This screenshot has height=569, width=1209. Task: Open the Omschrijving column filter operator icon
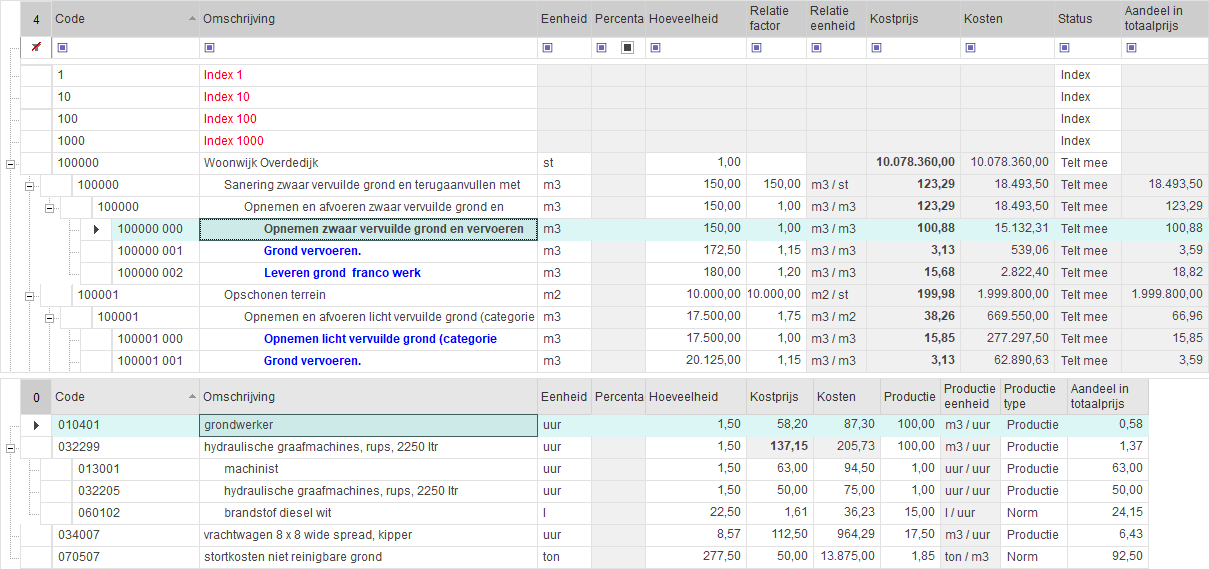pyautogui.click(x=209, y=47)
